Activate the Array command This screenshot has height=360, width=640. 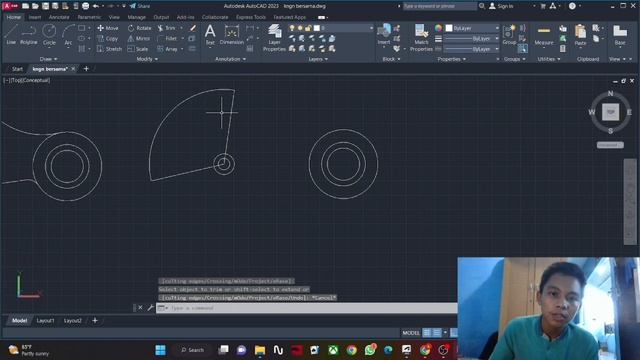[167, 49]
